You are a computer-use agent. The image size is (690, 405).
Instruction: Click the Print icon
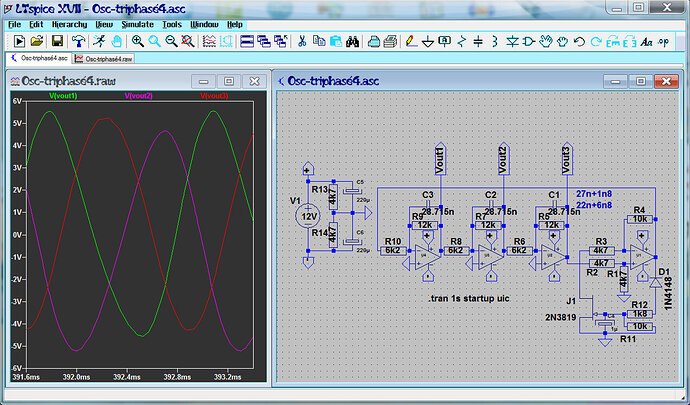point(374,41)
